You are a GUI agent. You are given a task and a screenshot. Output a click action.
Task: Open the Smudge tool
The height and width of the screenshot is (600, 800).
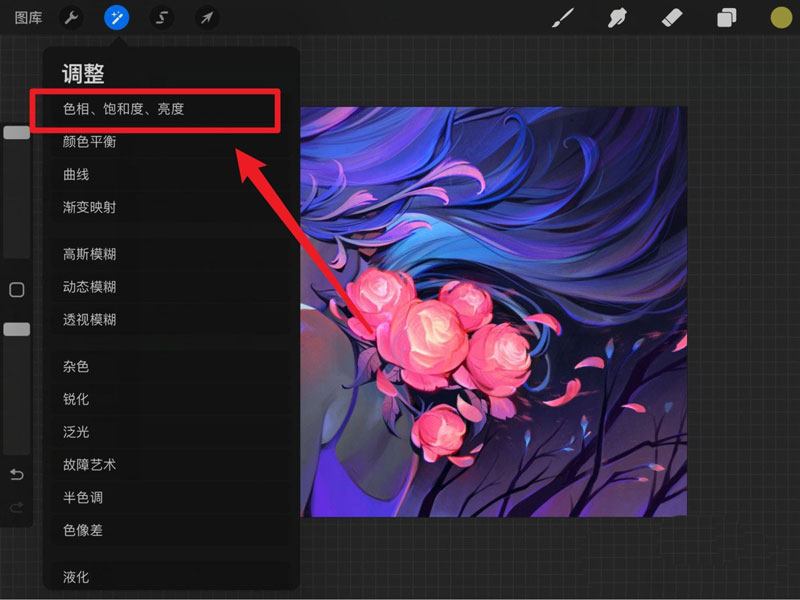[617, 17]
